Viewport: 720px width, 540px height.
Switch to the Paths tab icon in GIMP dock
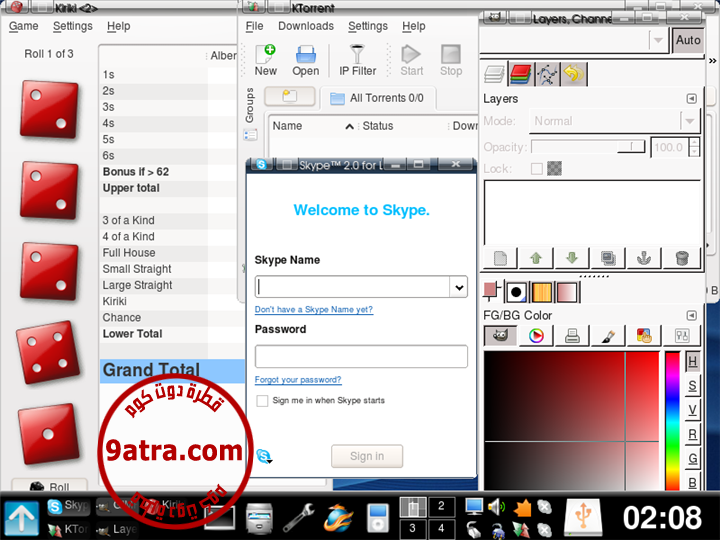click(547, 74)
